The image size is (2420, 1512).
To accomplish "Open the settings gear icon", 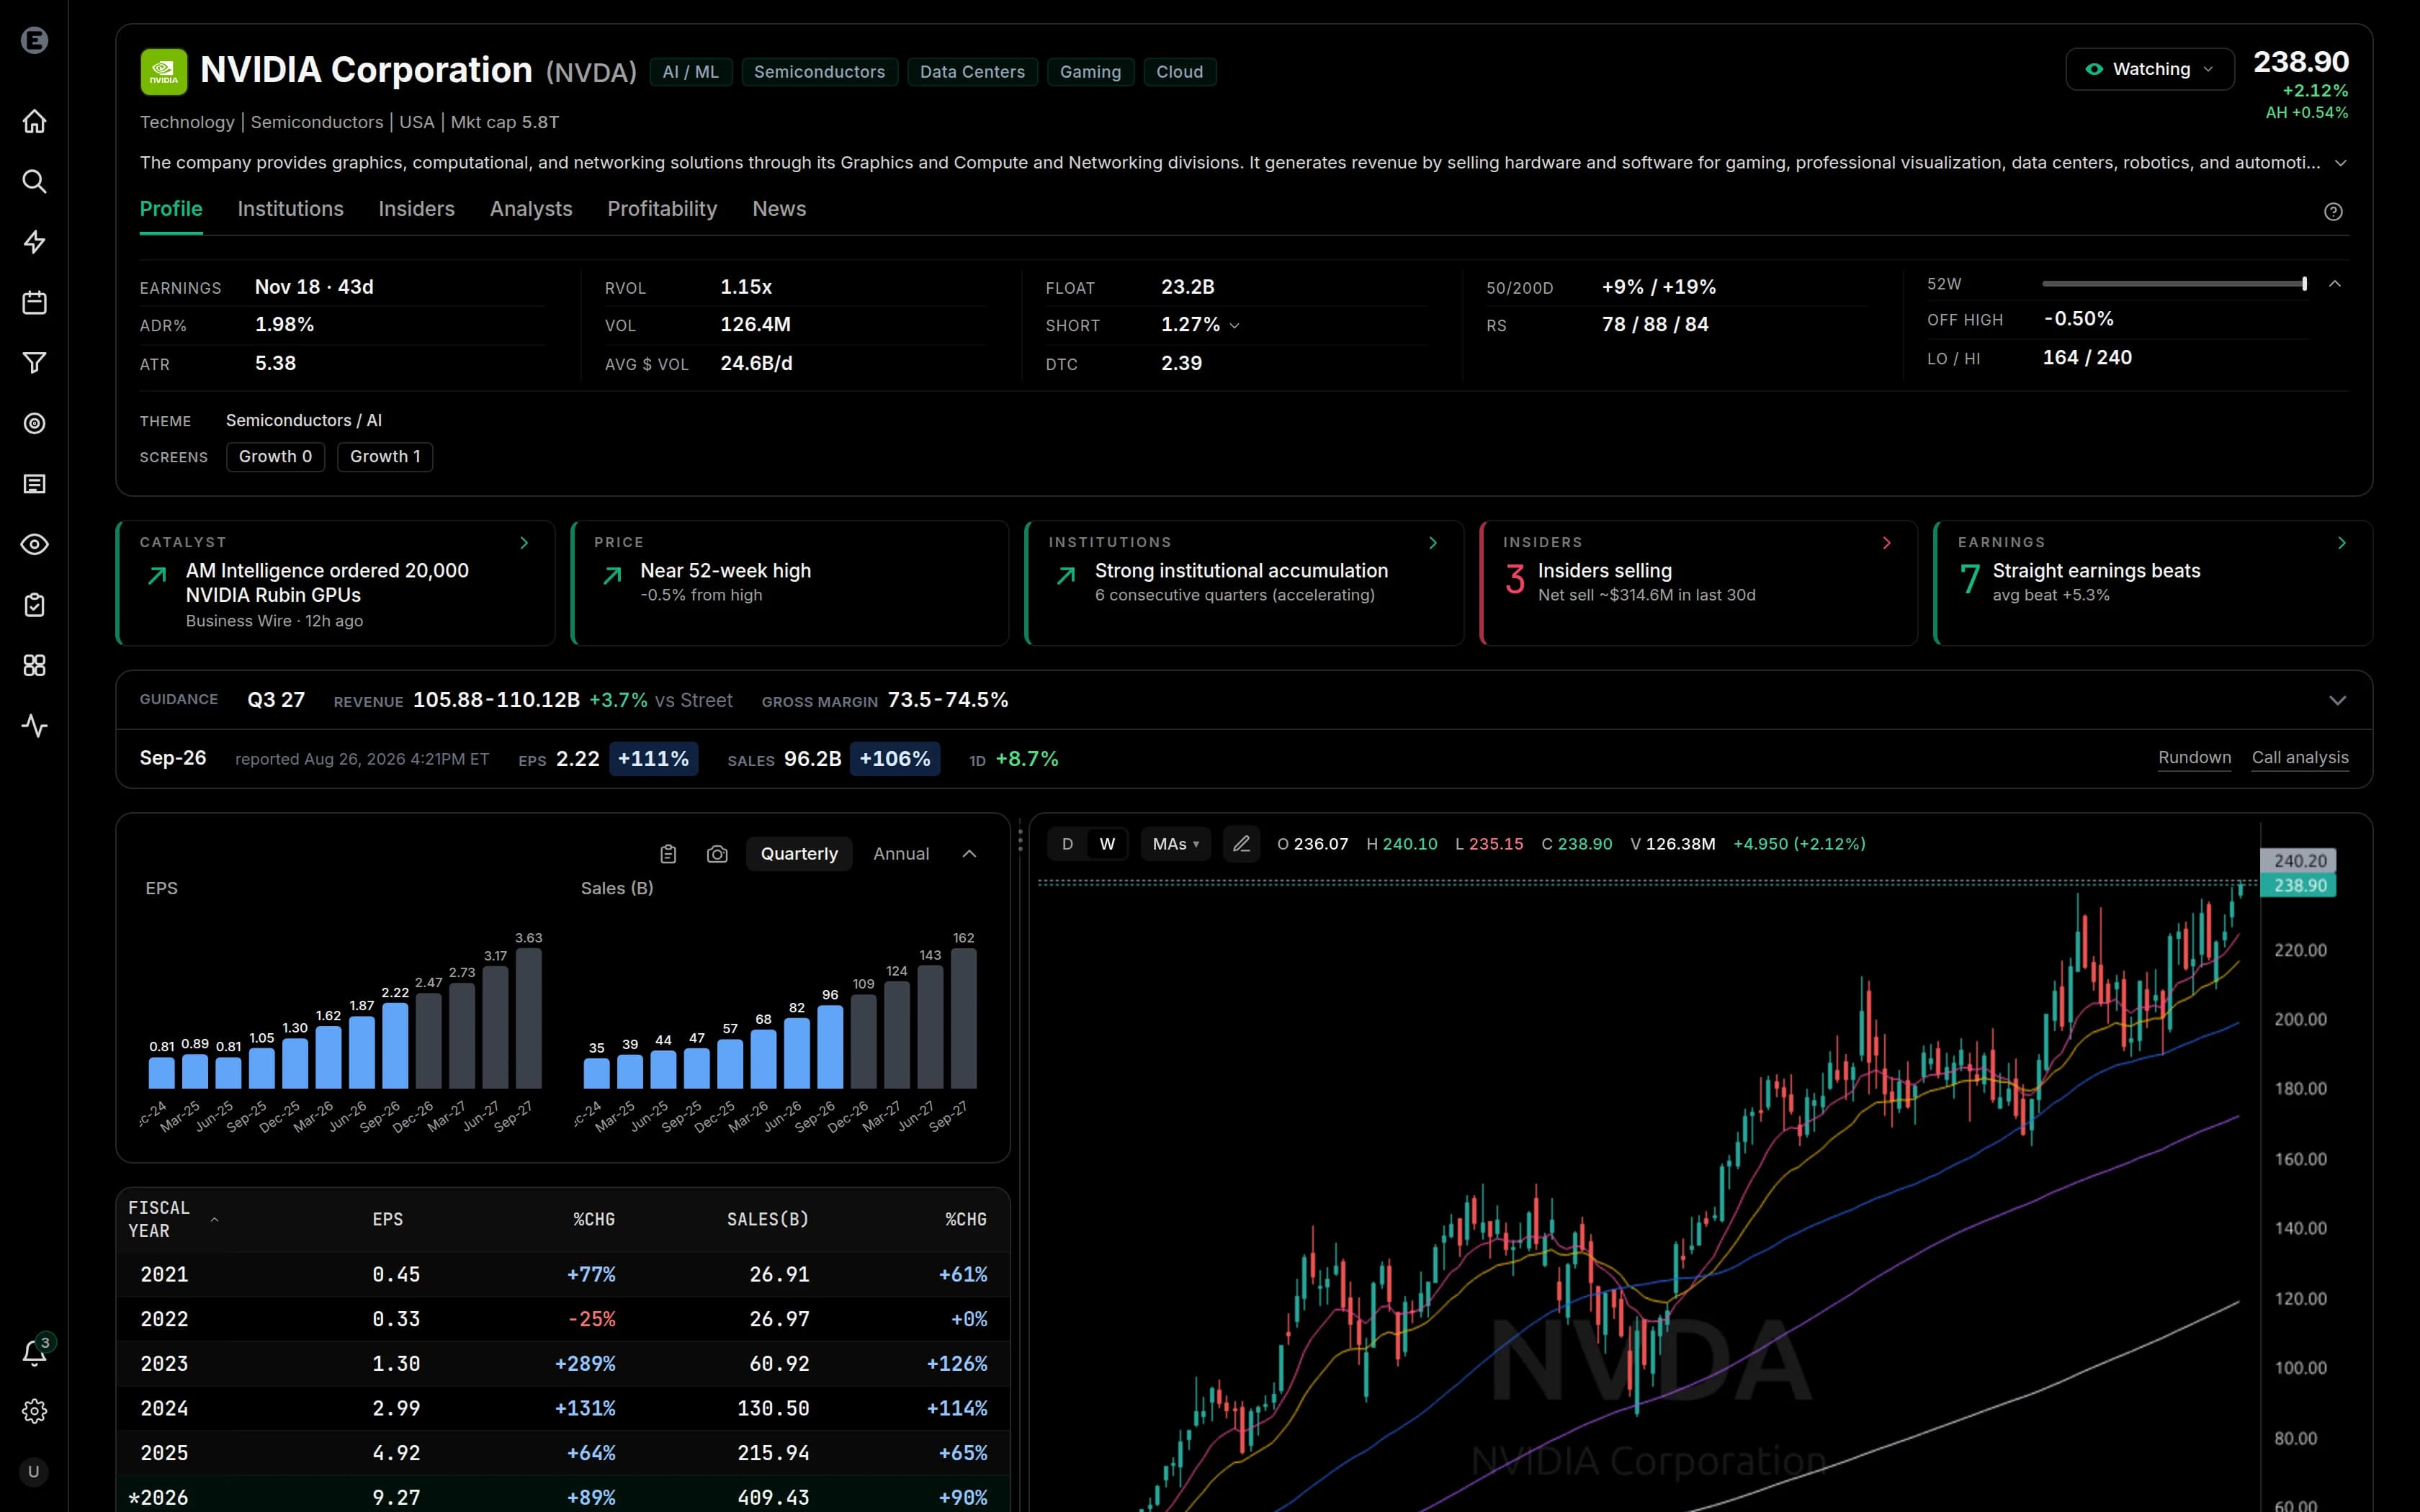I will pyautogui.click(x=34, y=1411).
